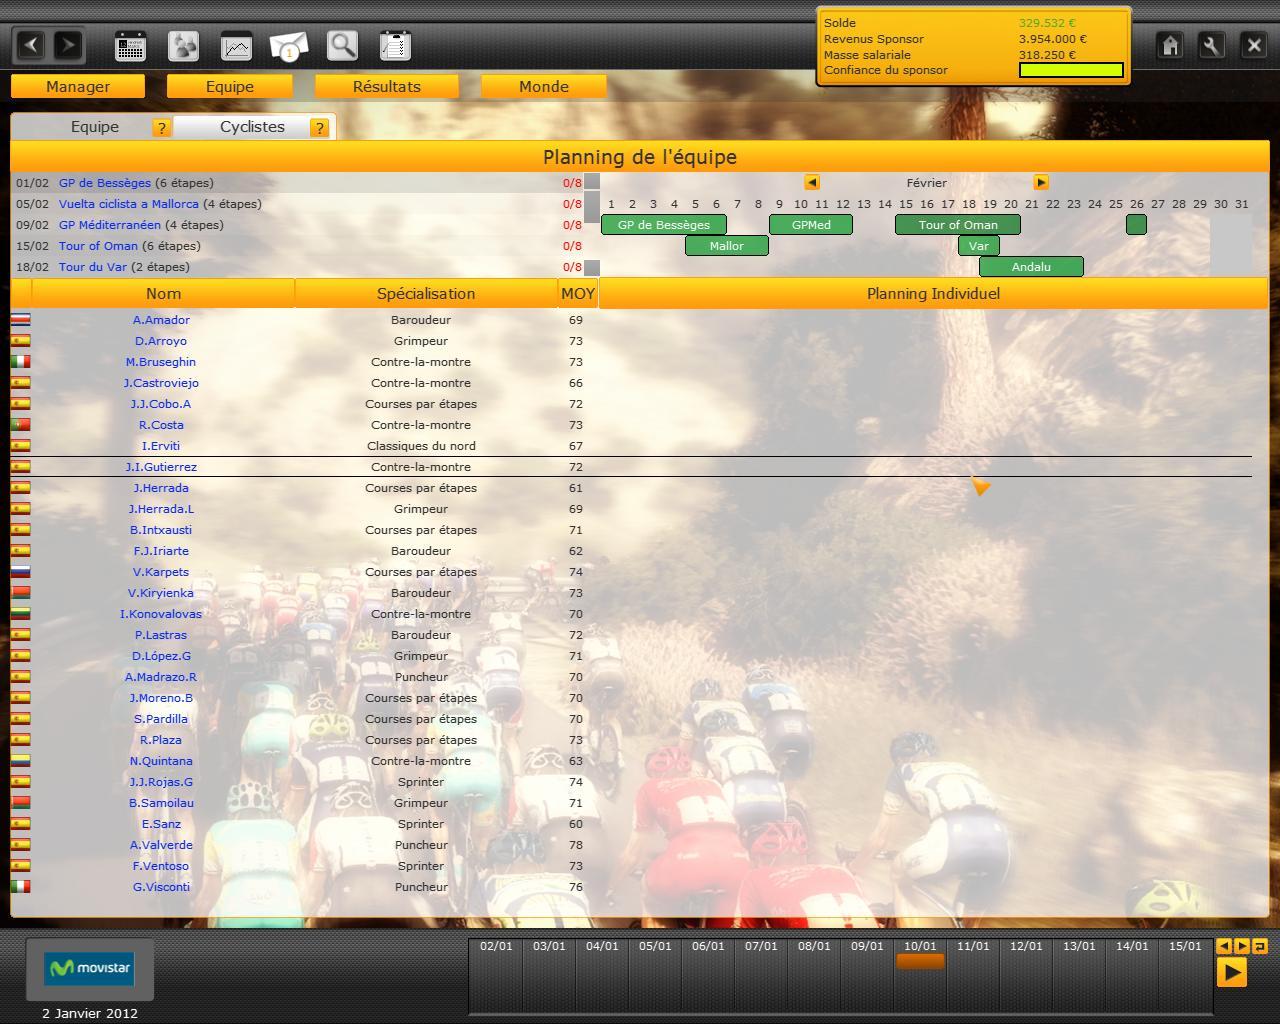Viewport: 1280px width, 1024px height.
Task: Select rider A.Valverde in the list
Action: pyautogui.click(x=161, y=845)
